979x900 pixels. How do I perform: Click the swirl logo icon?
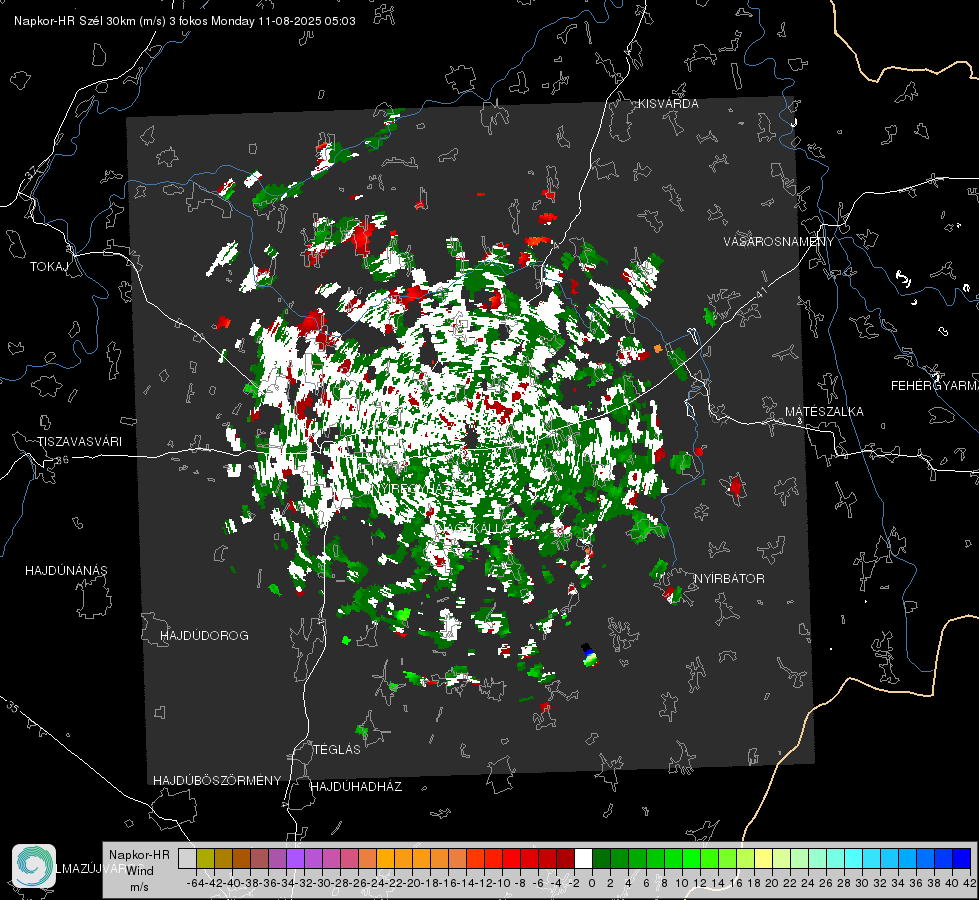click(34, 866)
